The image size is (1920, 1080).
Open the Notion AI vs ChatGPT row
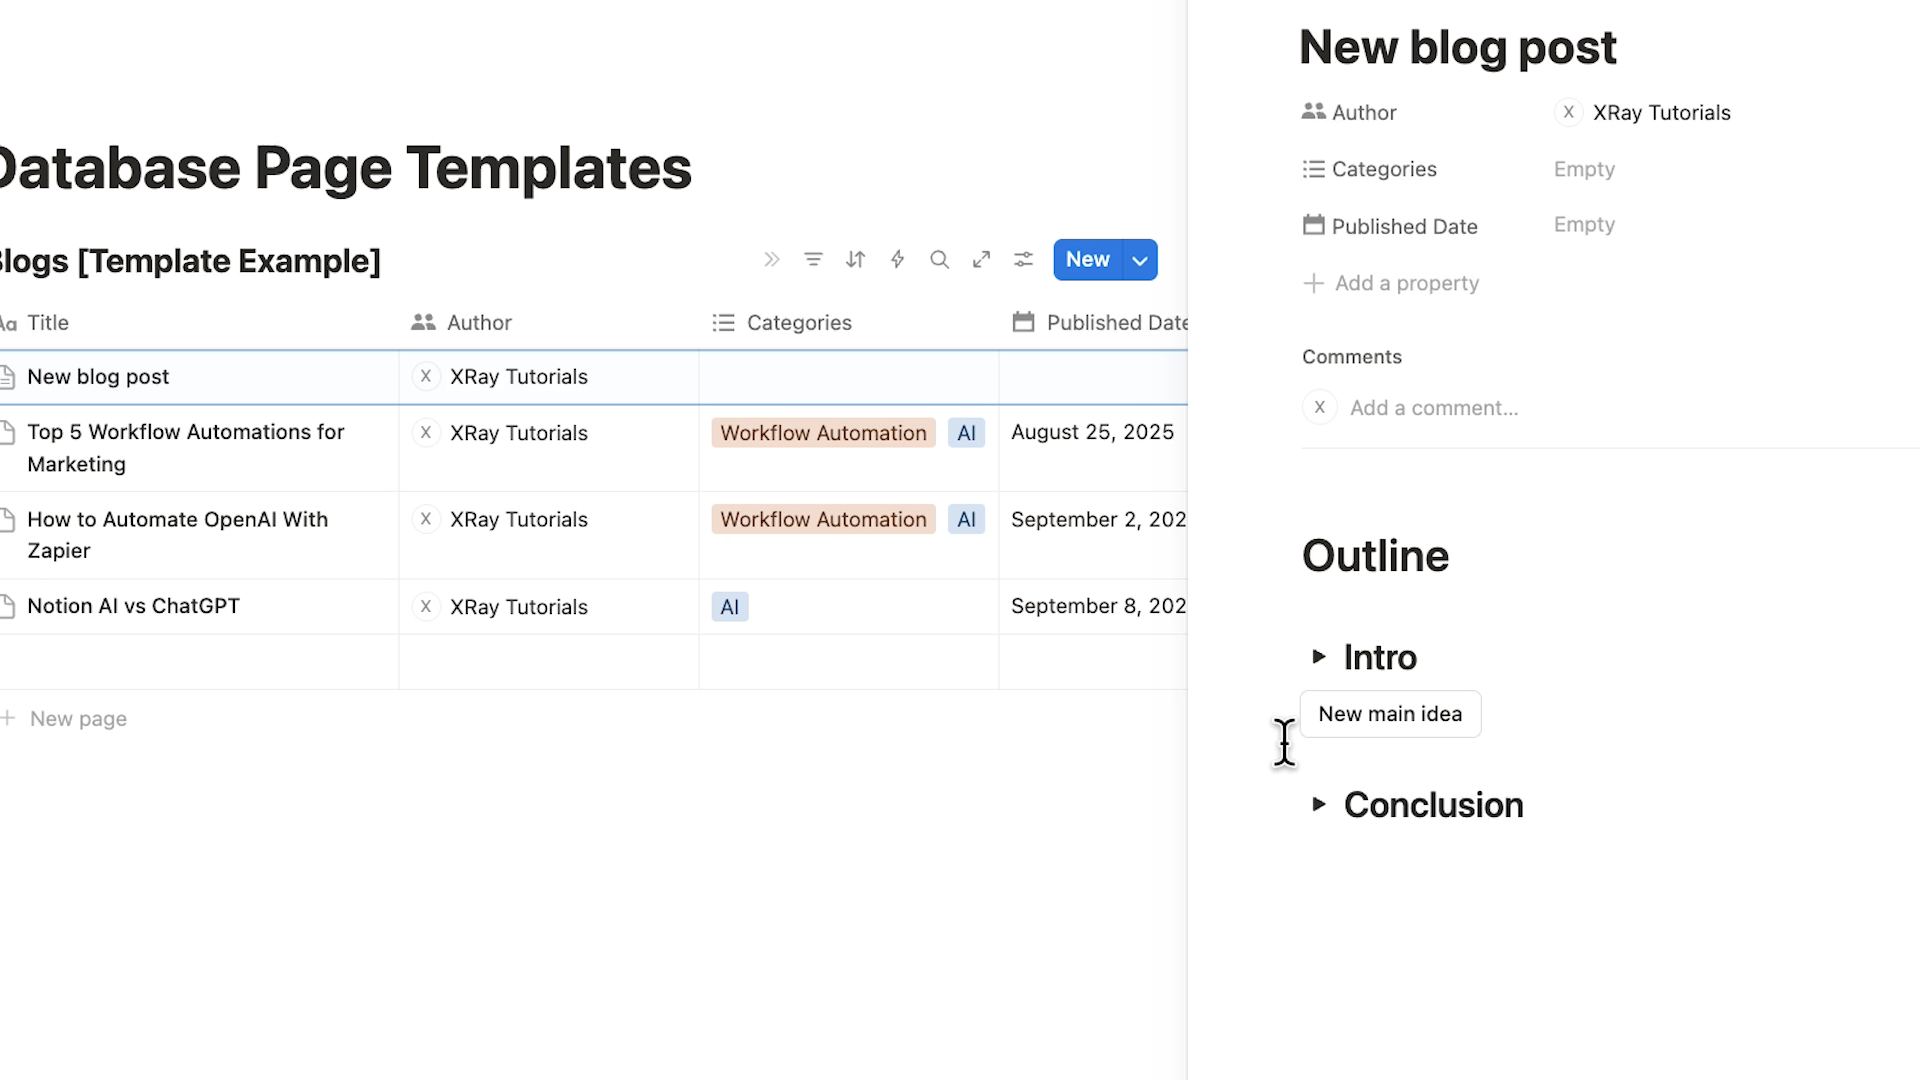[x=133, y=606]
